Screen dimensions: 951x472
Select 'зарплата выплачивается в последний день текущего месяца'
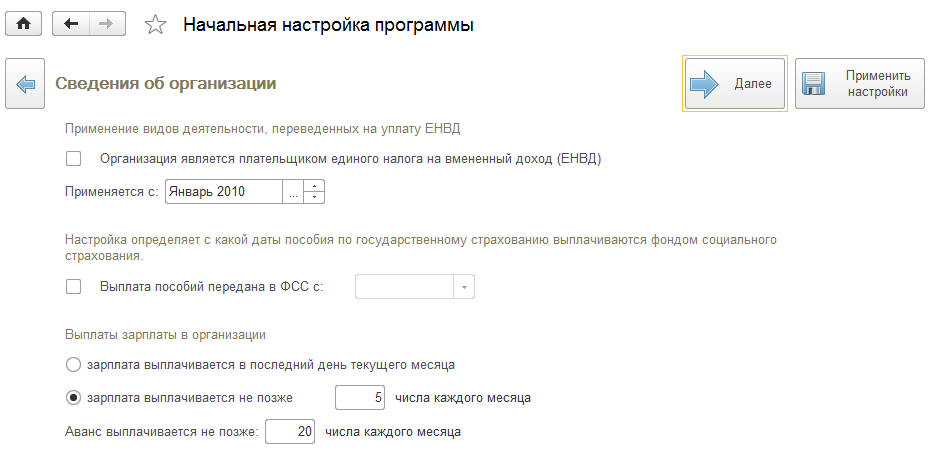coord(73,364)
